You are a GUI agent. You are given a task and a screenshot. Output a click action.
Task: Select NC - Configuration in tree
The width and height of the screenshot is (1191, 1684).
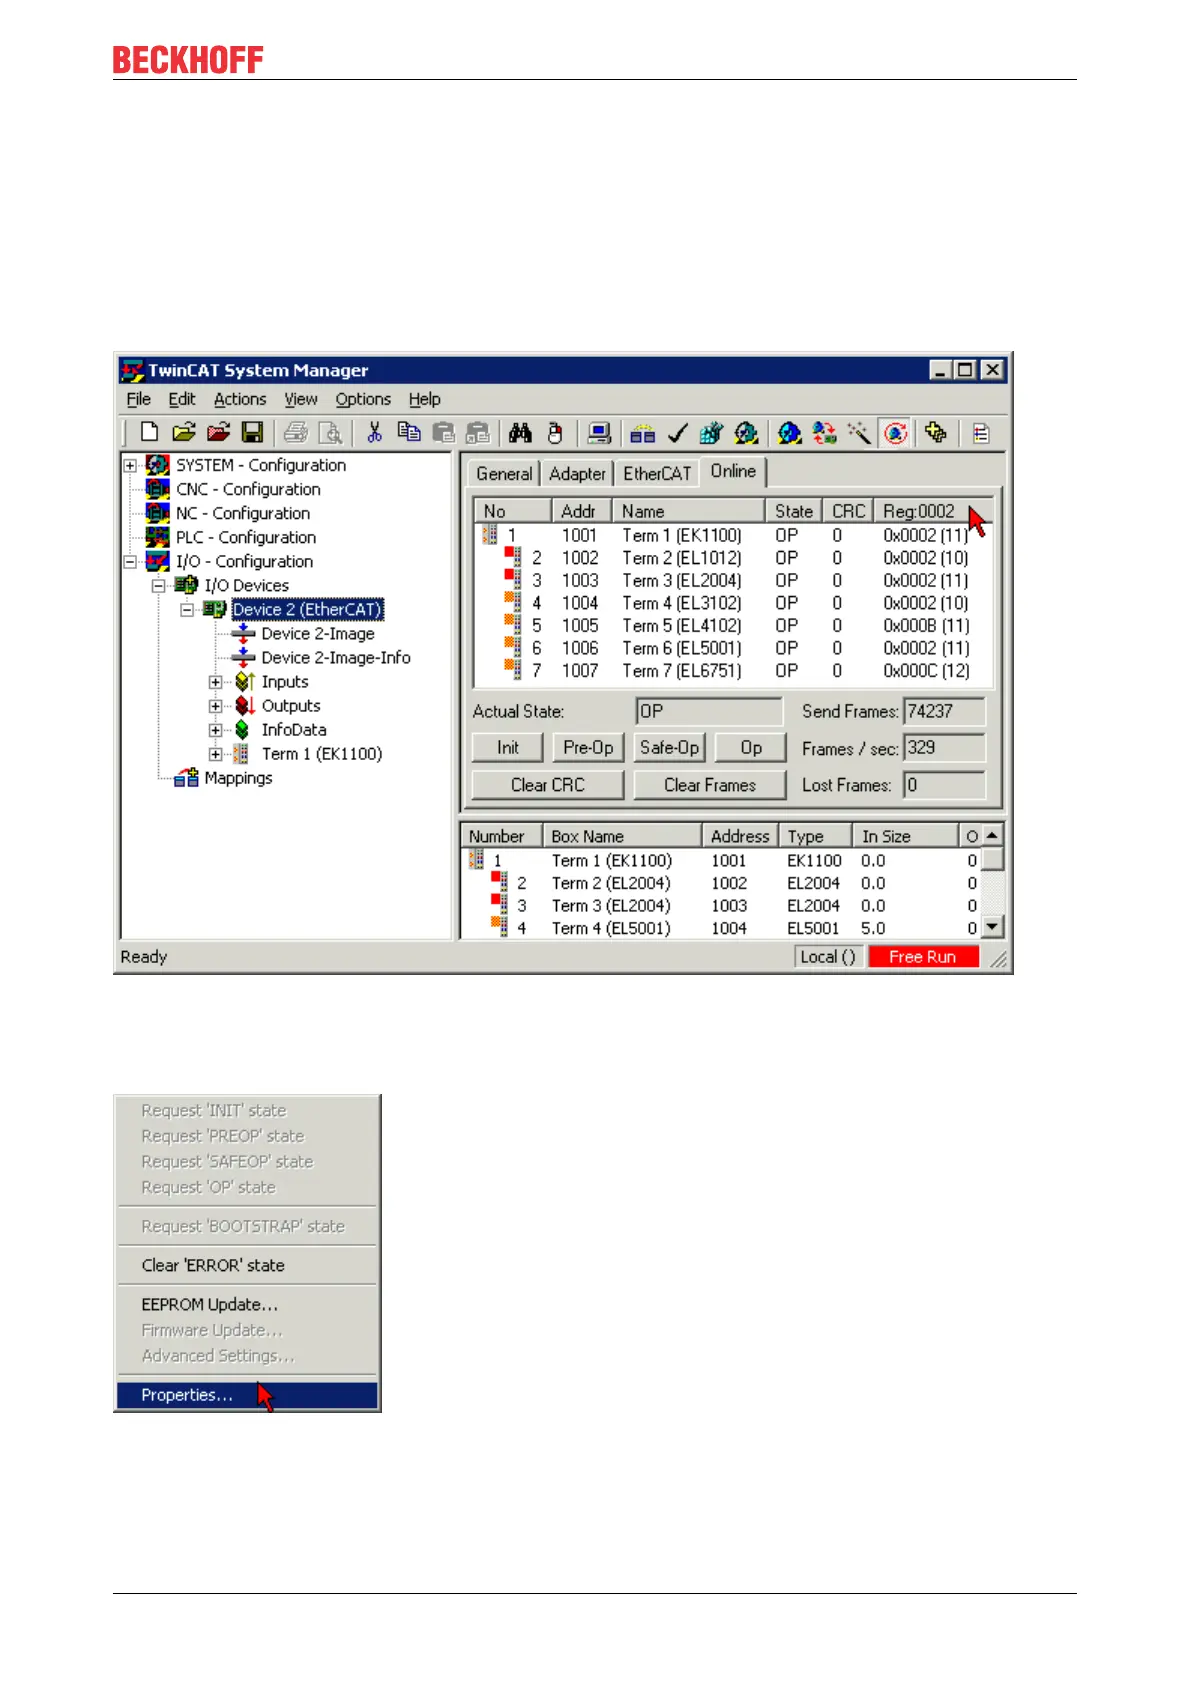click(243, 513)
